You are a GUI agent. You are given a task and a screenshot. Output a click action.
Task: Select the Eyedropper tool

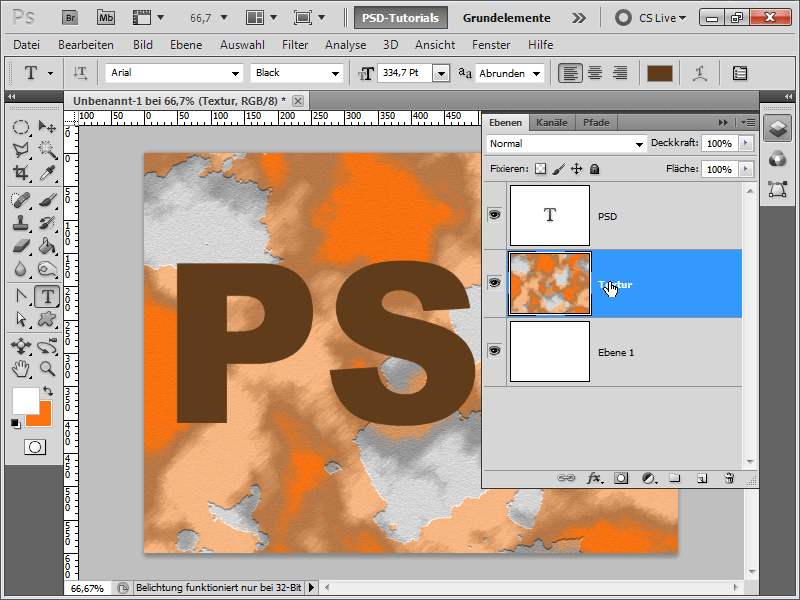coord(47,172)
